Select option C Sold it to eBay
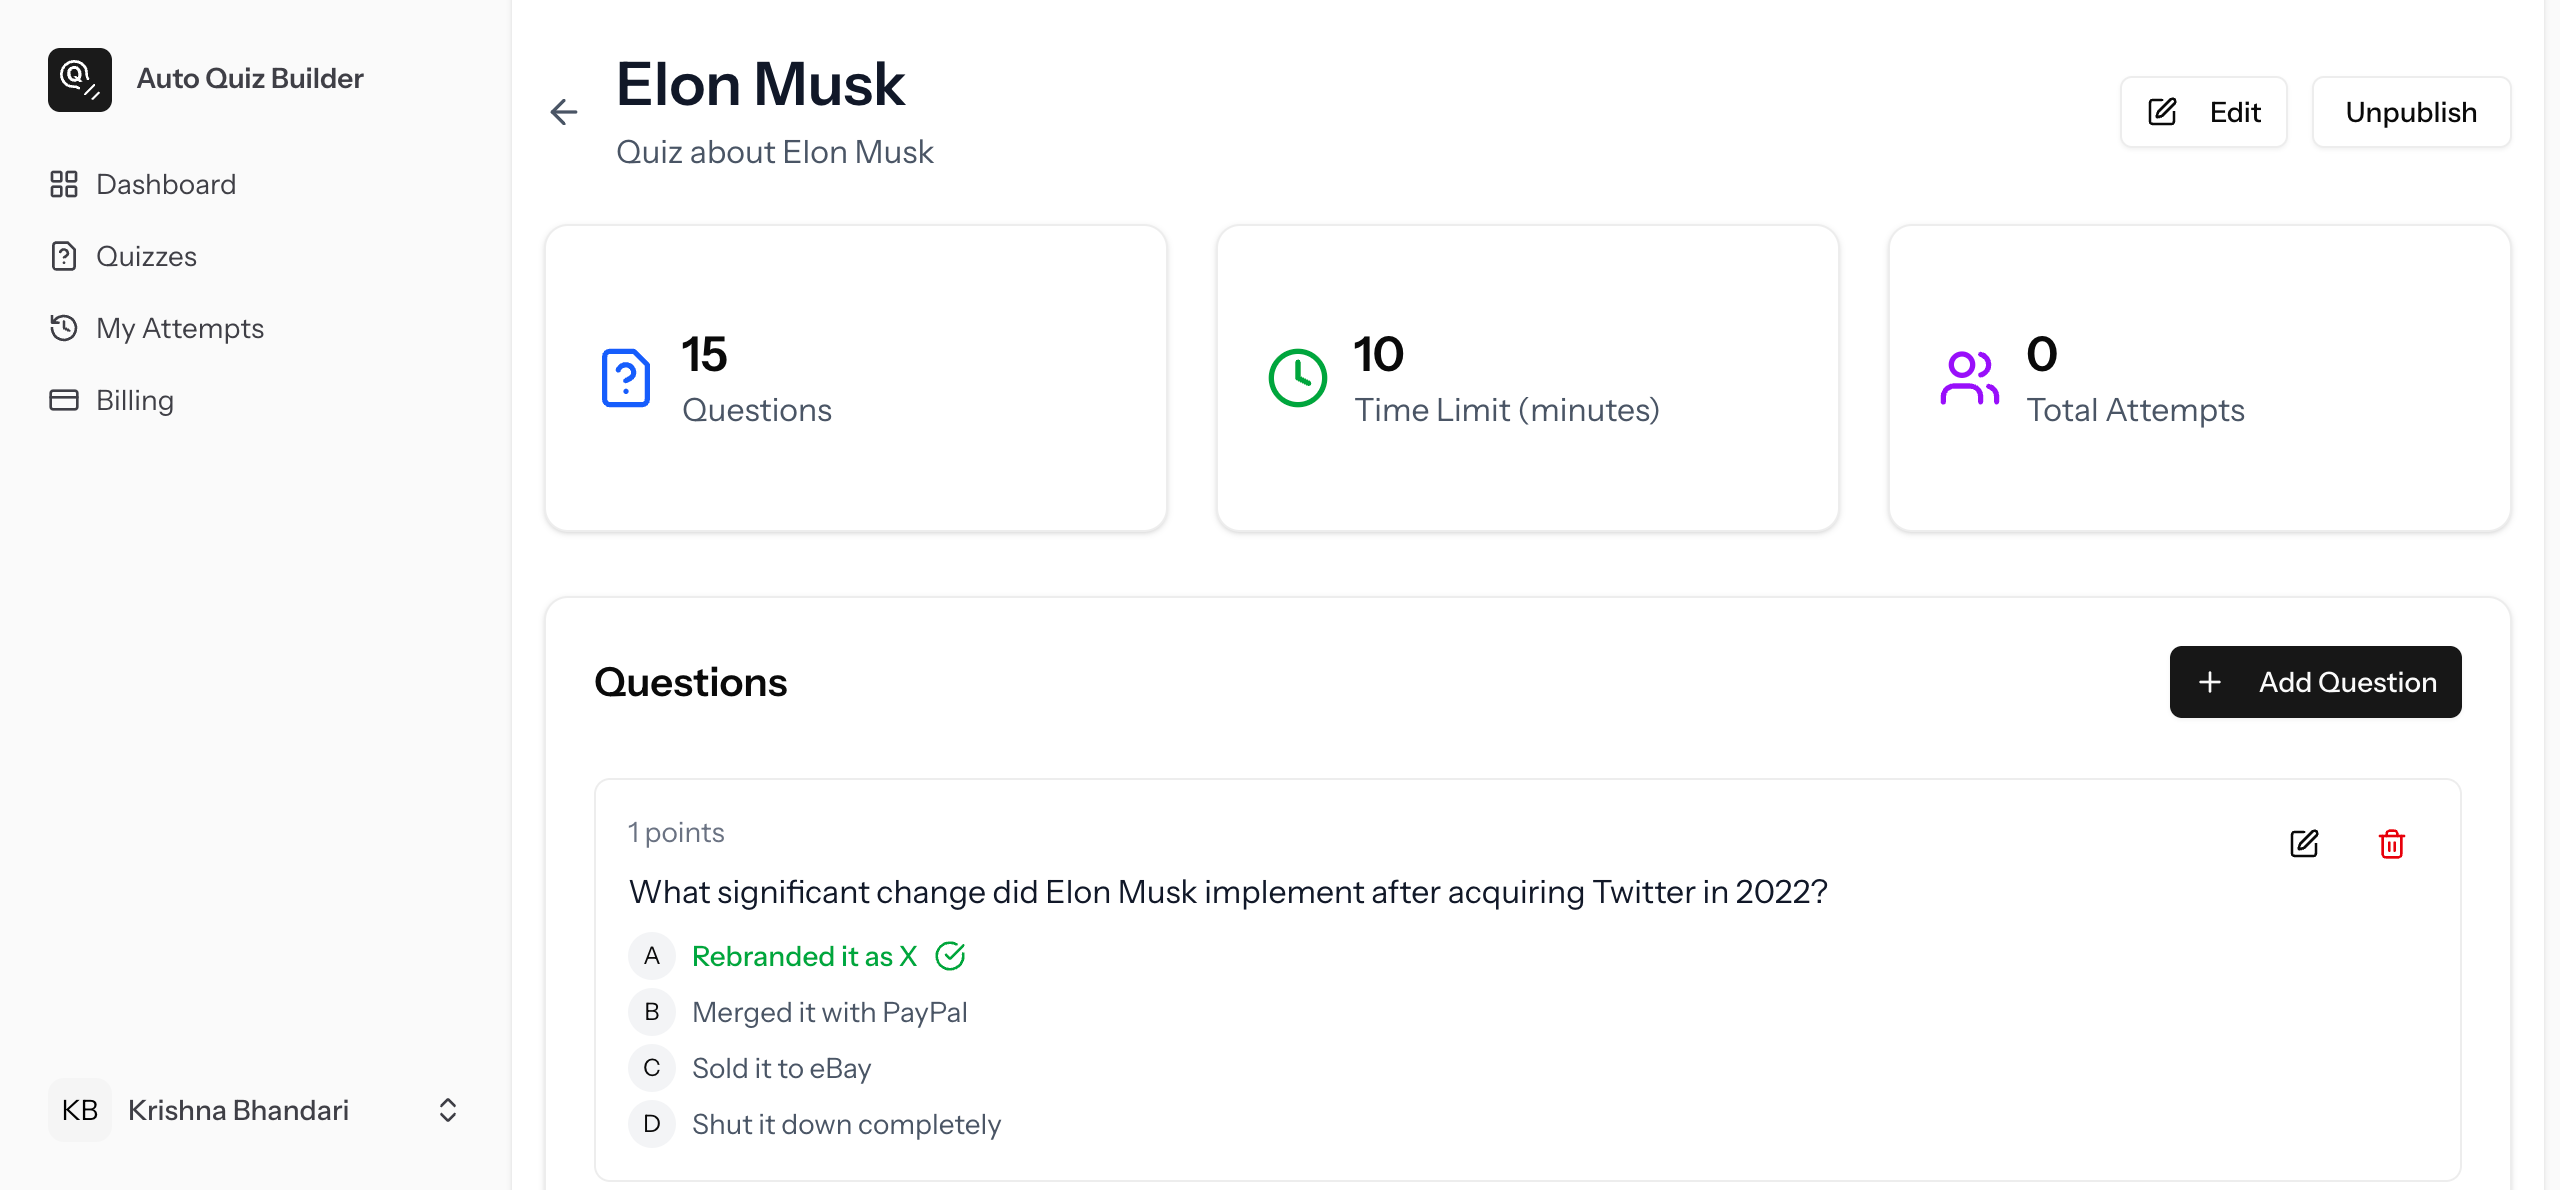The image size is (2560, 1190). pos(781,1069)
